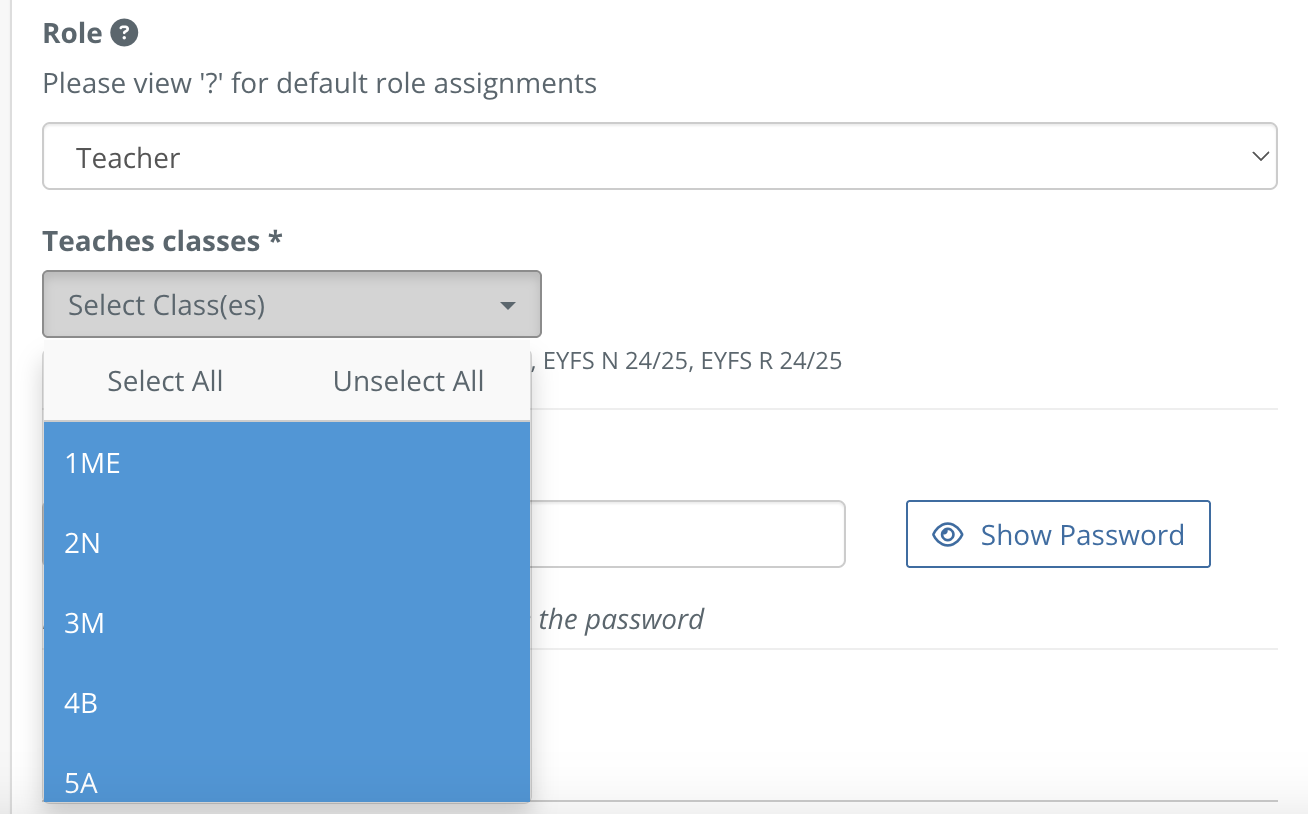Toggle class 5A in the list

pyautogui.click(x=287, y=773)
